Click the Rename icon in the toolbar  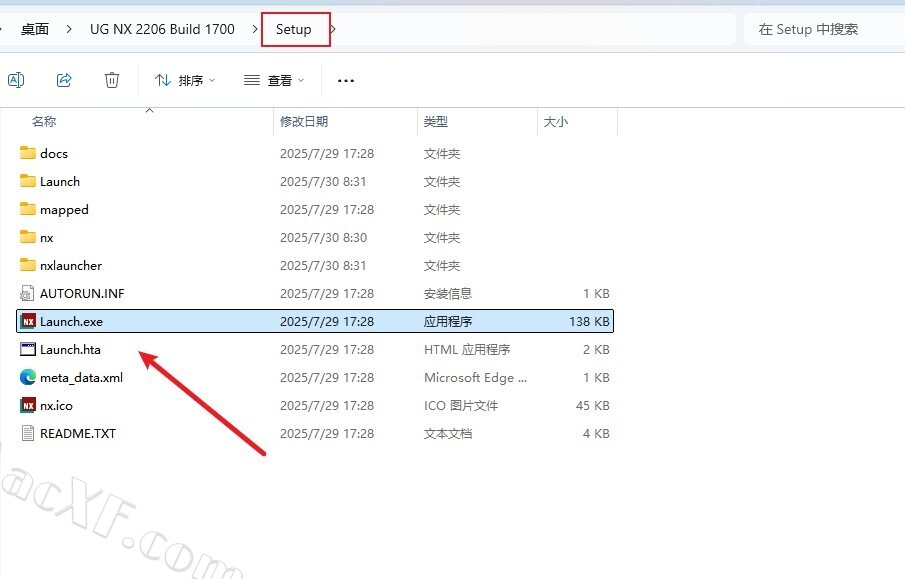(16, 80)
